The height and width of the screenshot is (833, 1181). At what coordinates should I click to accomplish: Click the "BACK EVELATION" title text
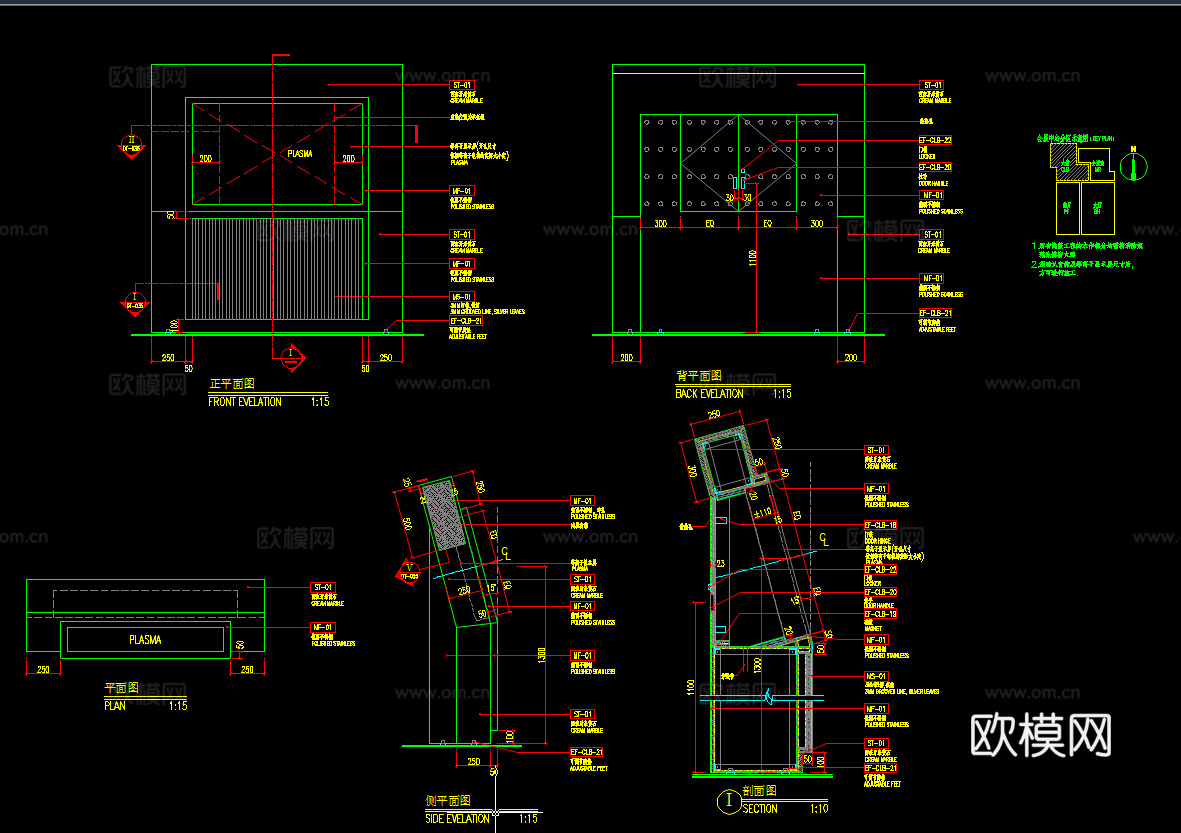coord(709,394)
